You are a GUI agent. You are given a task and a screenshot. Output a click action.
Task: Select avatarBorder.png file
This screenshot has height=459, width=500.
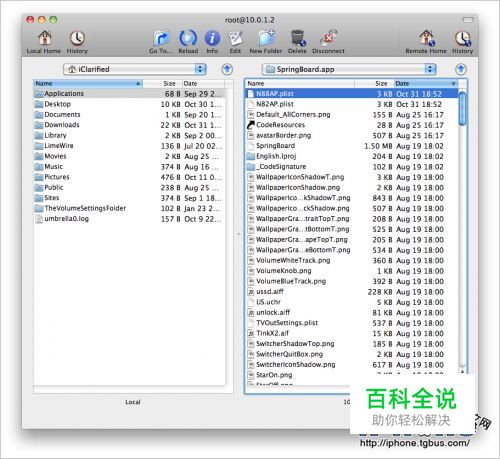tap(352, 135)
